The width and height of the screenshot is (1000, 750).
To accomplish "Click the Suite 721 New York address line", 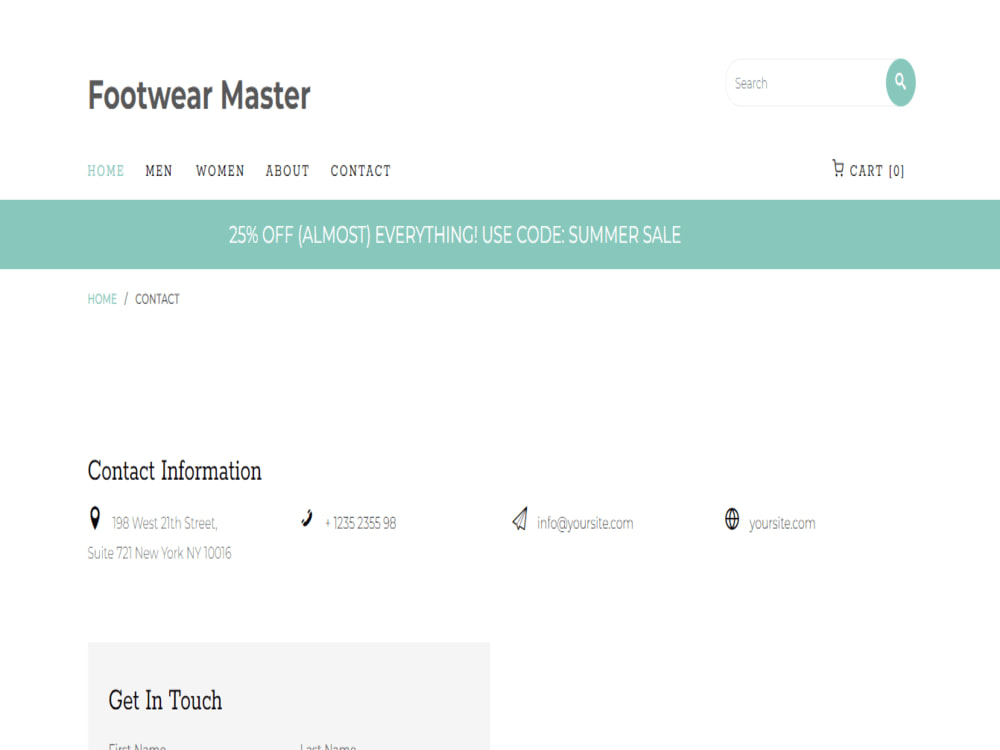I will click(x=159, y=553).
